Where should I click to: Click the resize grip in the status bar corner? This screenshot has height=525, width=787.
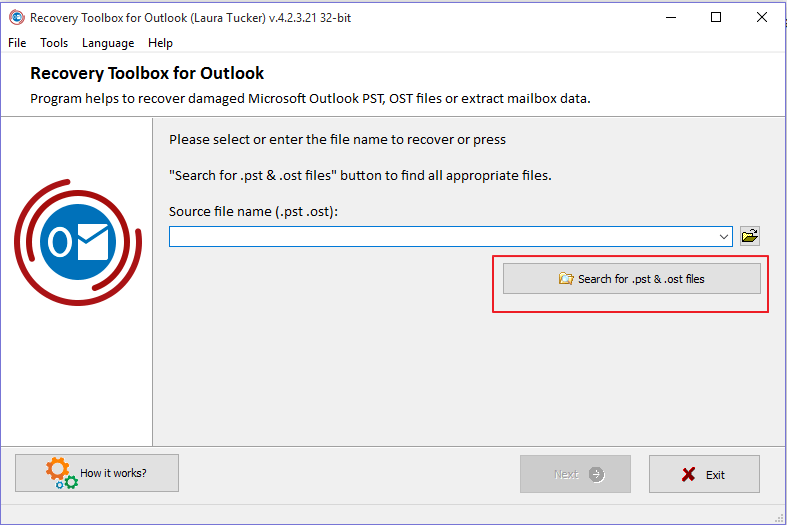click(x=779, y=518)
